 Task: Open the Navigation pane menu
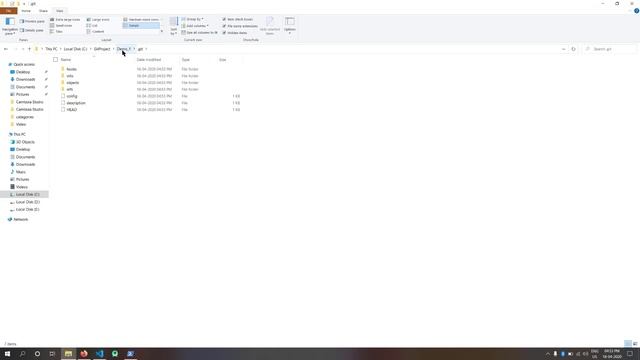tap(9, 26)
